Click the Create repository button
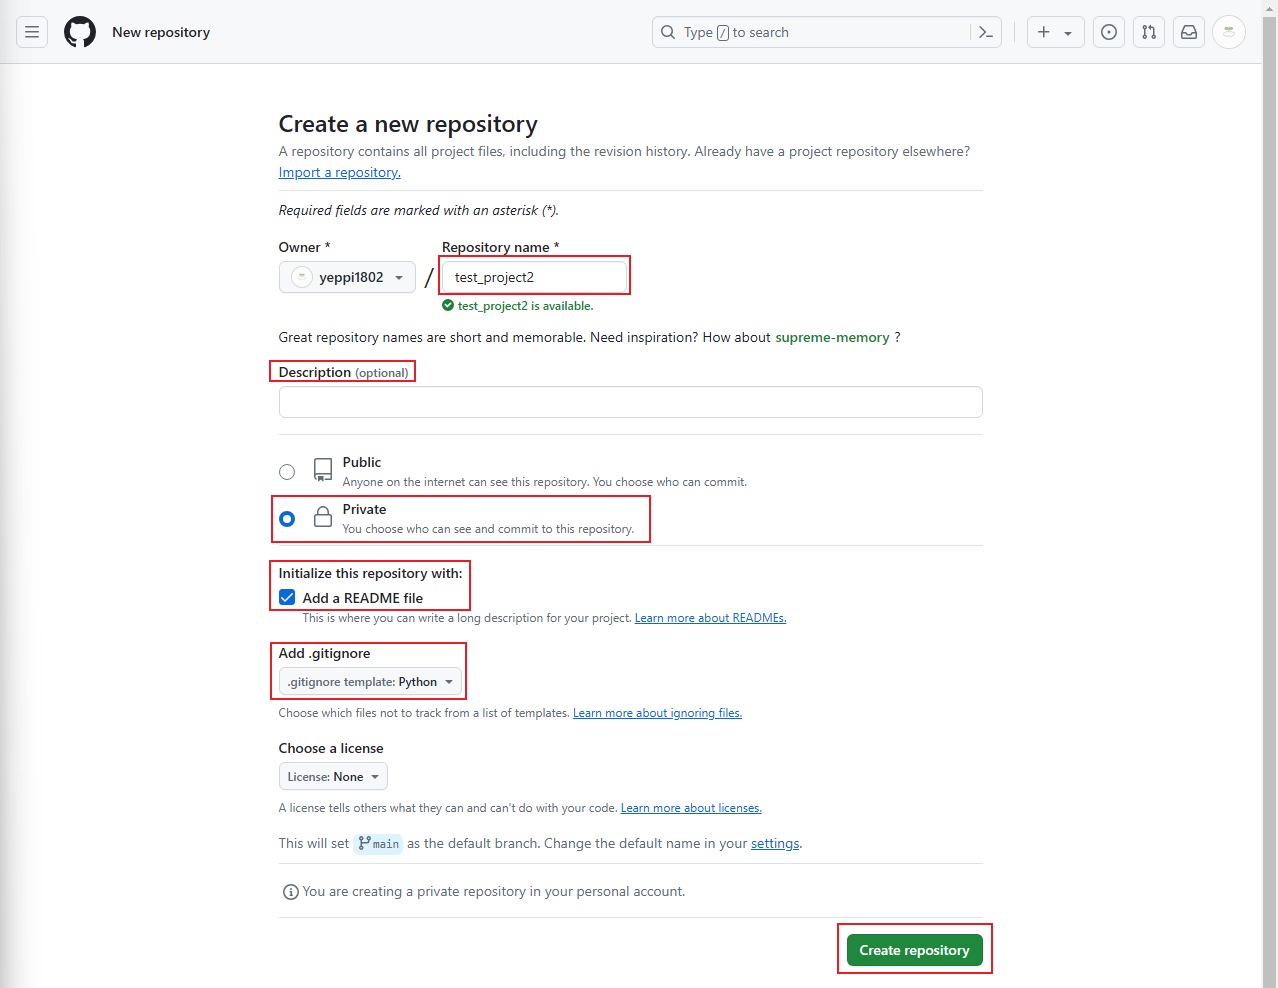Screen dimensions: 1278x988 [x=914, y=950]
